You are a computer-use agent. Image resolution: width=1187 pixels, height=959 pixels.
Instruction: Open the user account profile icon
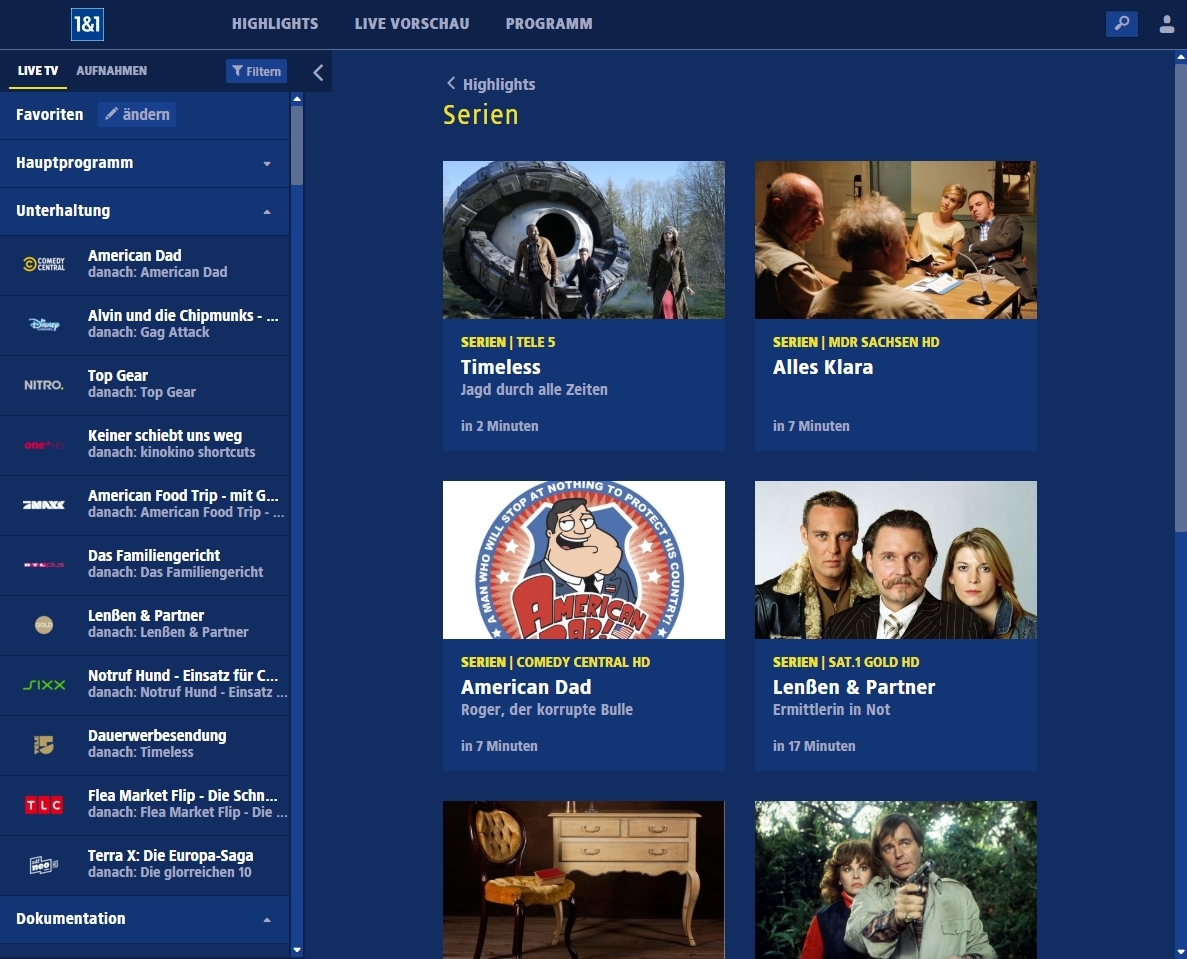click(x=1166, y=24)
